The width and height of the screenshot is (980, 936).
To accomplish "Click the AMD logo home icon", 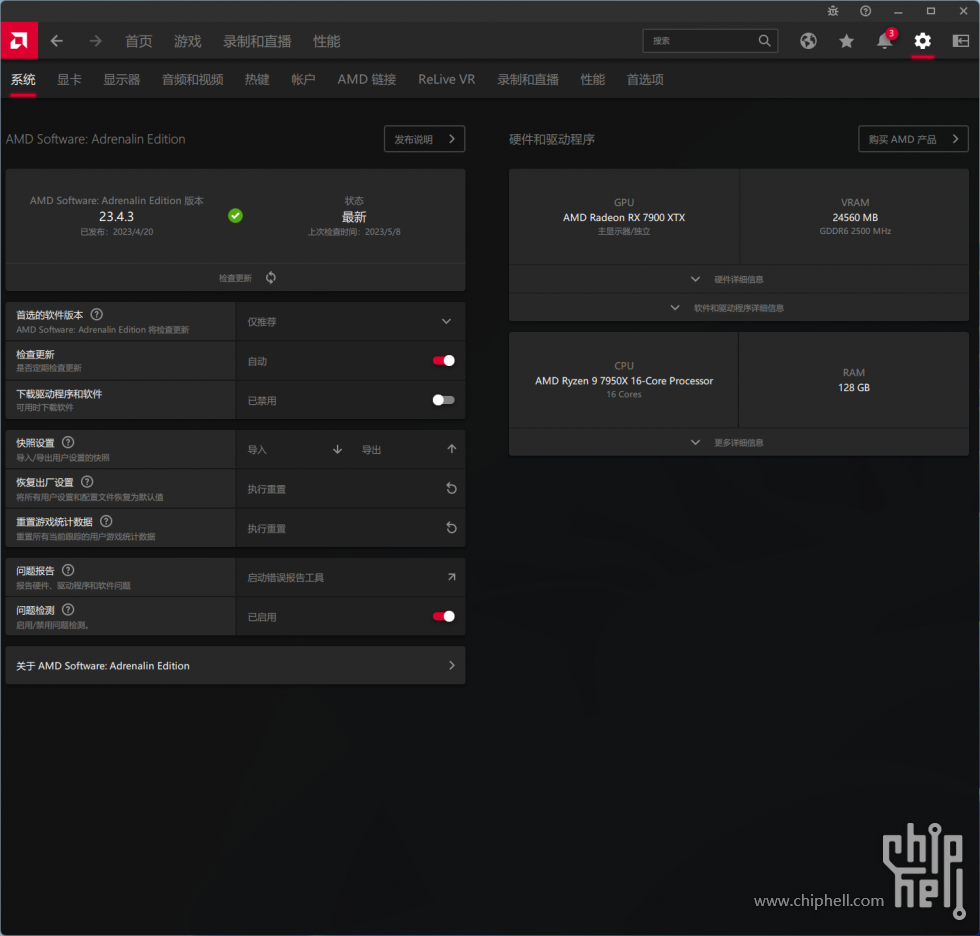I will pos(19,41).
